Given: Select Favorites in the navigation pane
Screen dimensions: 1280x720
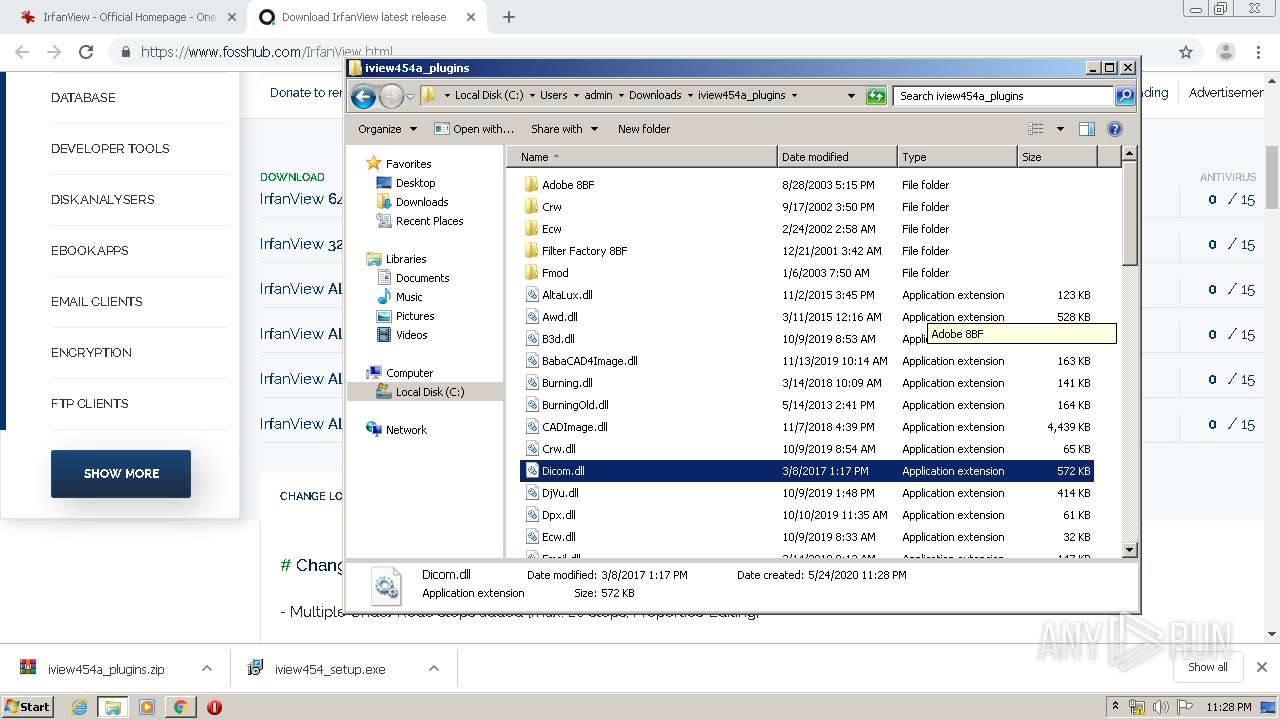Looking at the screenshot, I should [399, 164].
